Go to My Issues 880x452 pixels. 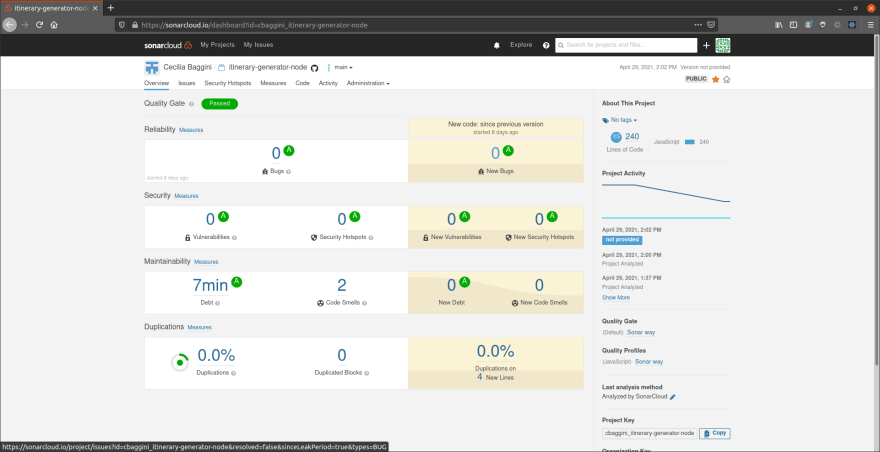click(258, 45)
